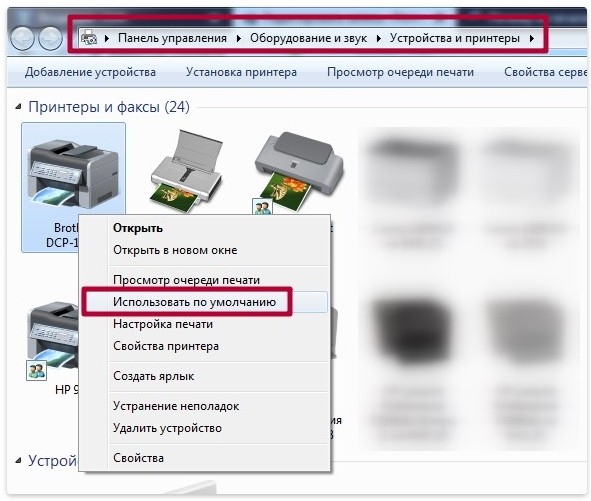Click the Back navigation arrow button
The image size is (591, 501).
(22, 39)
